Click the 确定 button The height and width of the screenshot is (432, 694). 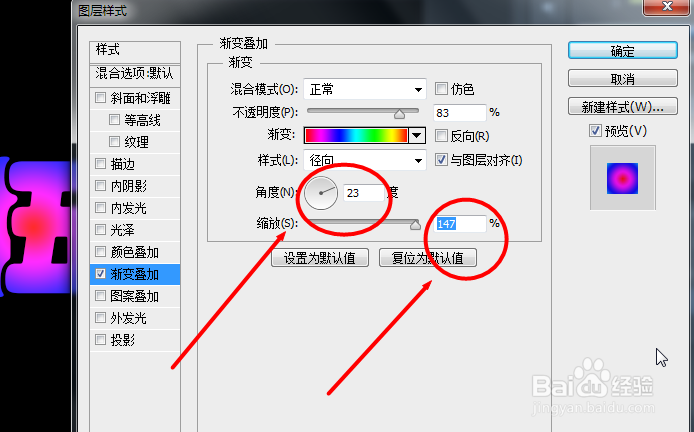click(x=623, y=50)
